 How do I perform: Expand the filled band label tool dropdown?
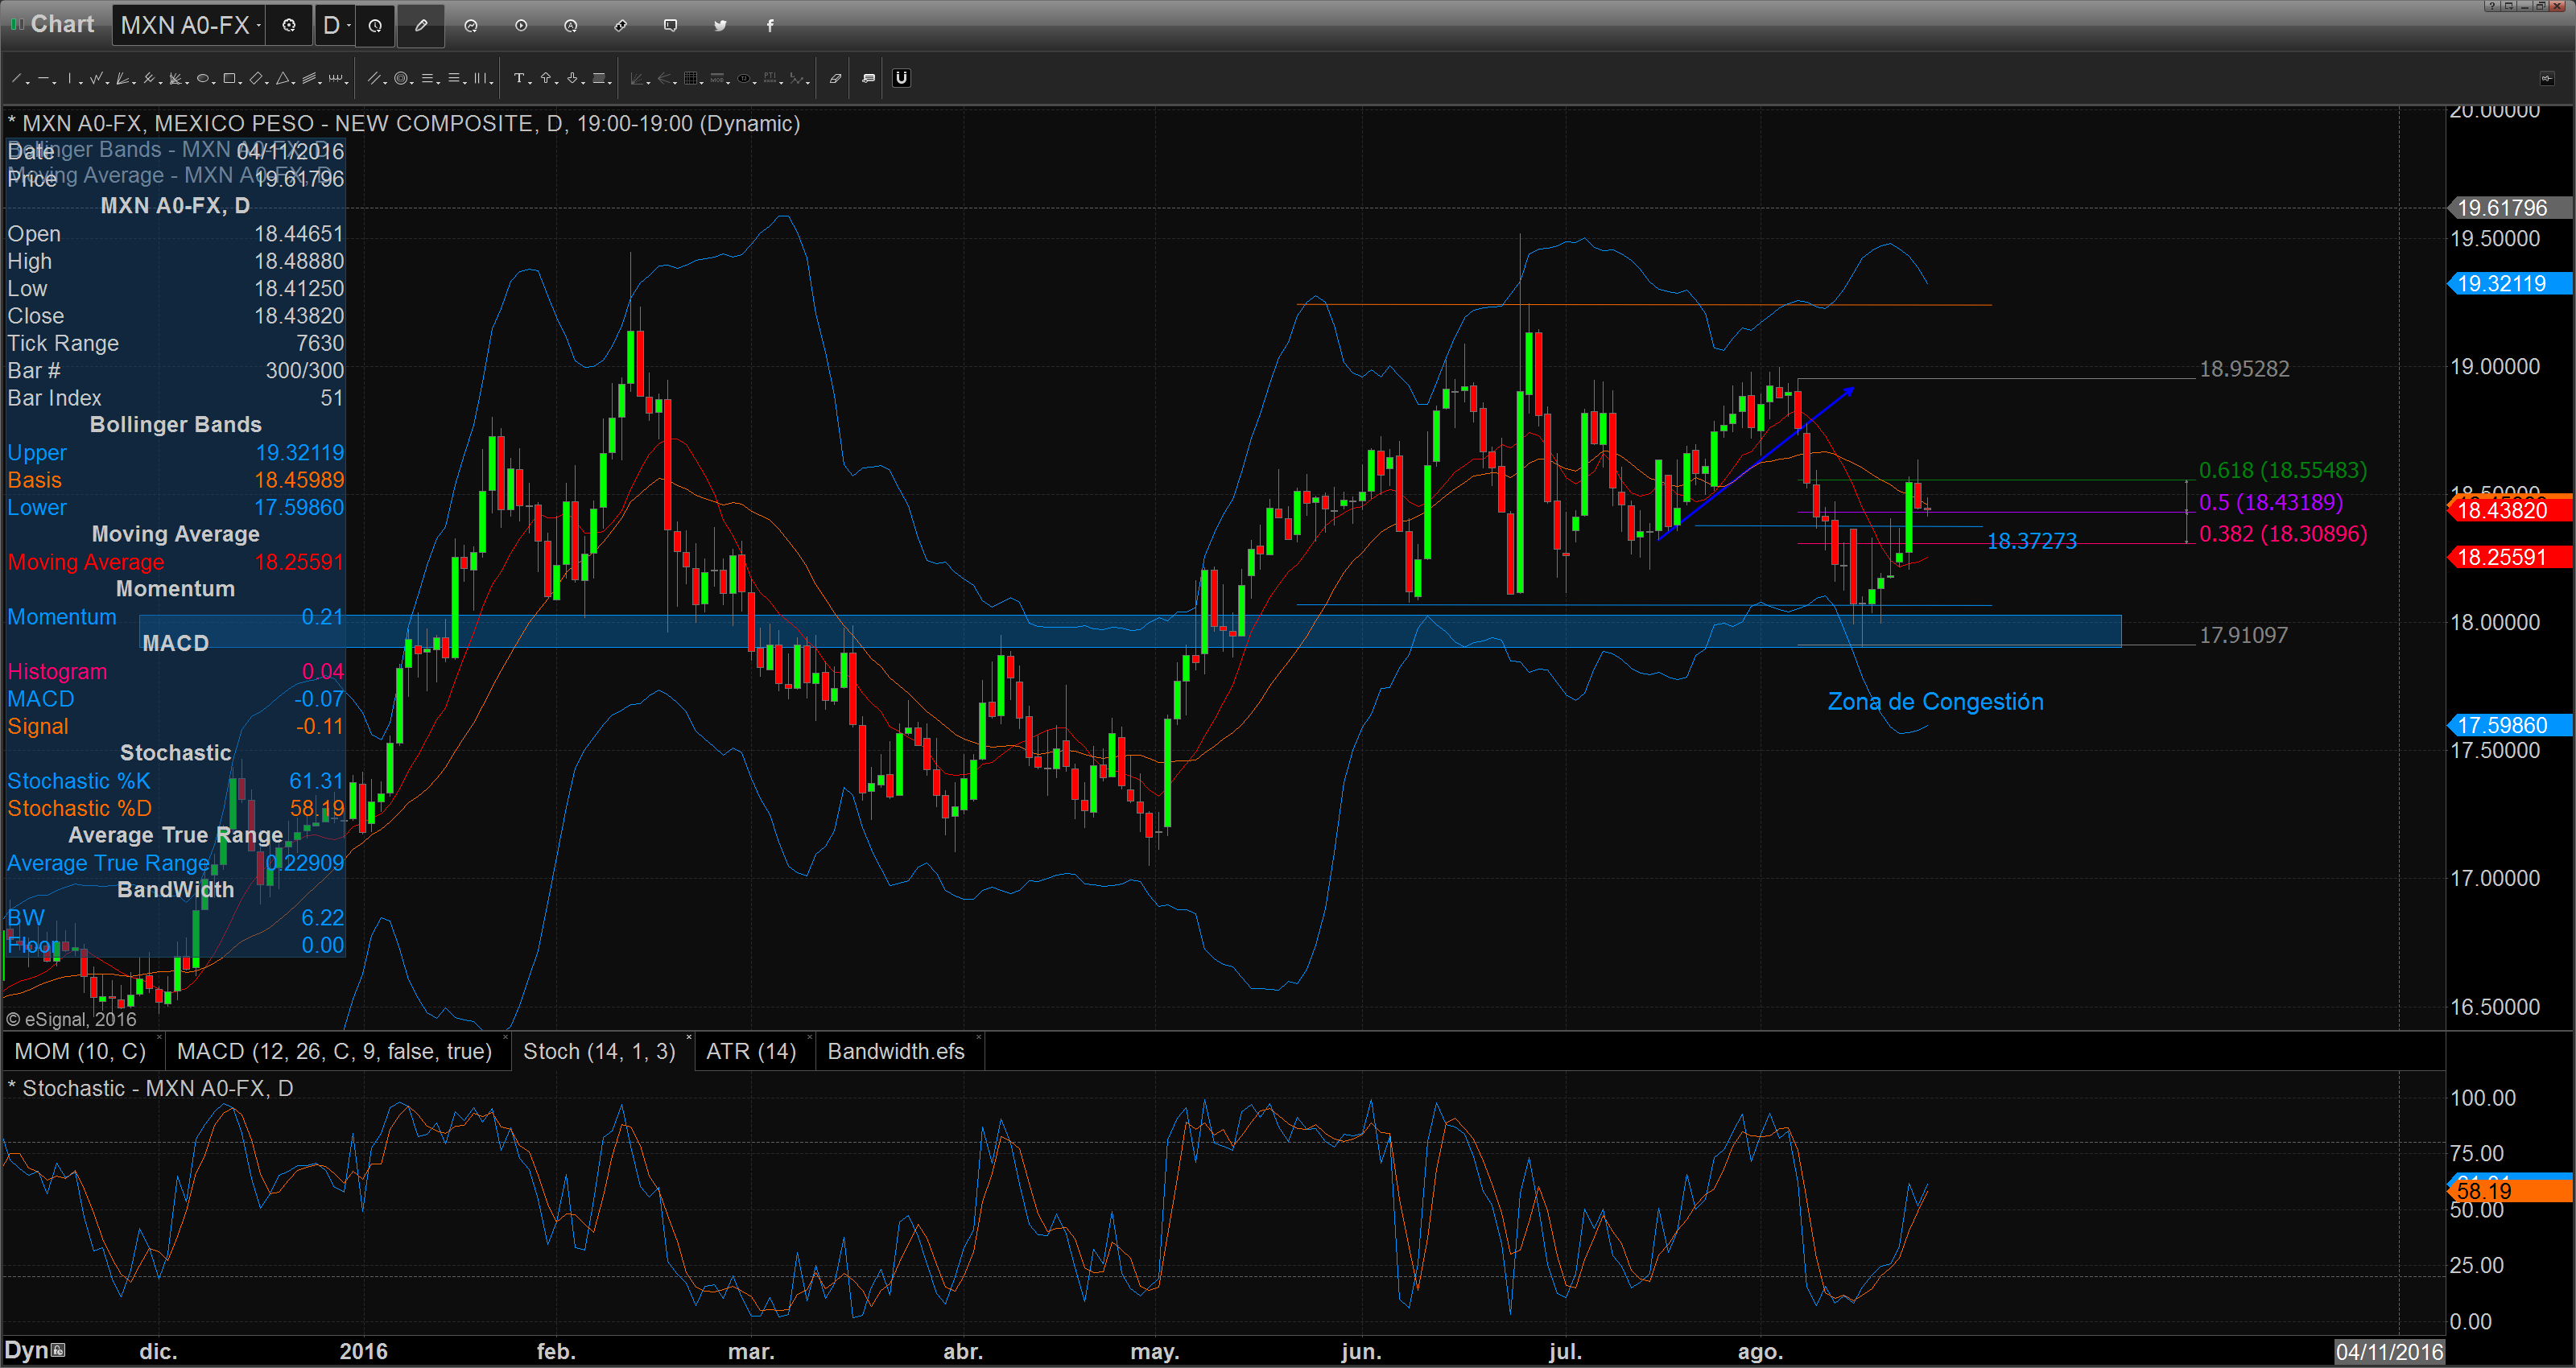tap(610, 83)
